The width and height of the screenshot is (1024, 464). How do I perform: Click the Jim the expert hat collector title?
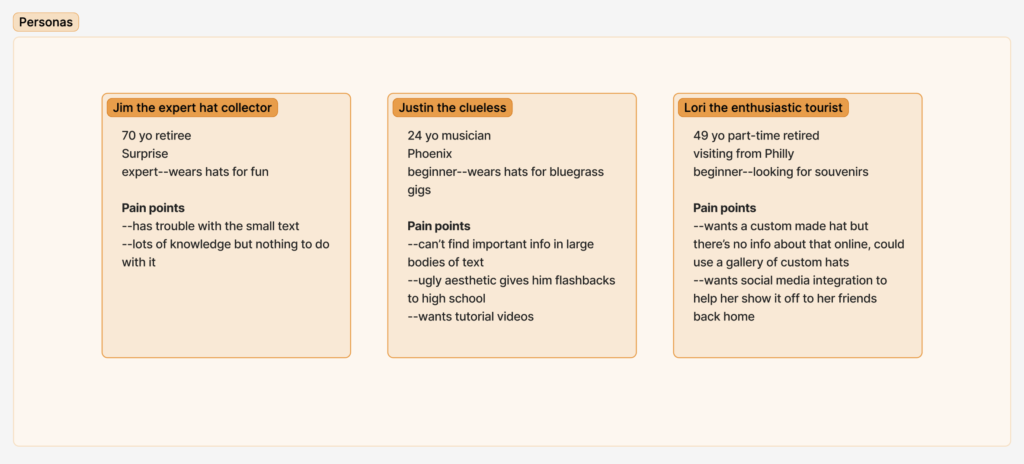(x=192, y=107)
